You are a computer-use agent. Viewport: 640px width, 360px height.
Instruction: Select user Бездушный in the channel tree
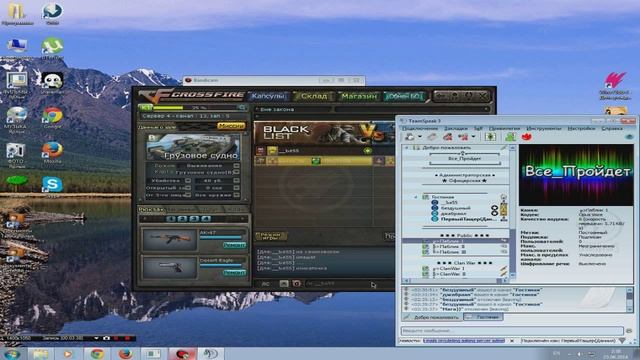tap(456, 208)
